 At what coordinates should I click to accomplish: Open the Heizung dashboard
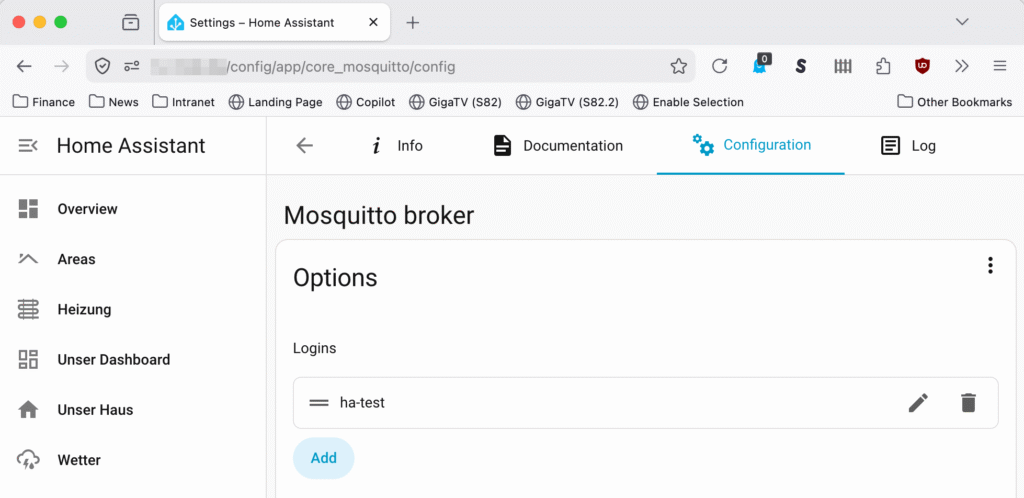84,309
